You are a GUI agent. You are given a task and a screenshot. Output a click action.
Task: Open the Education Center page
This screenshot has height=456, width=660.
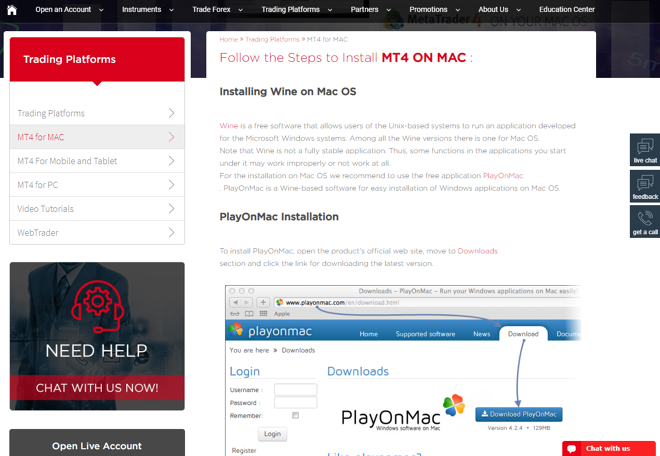click(567, 9)
